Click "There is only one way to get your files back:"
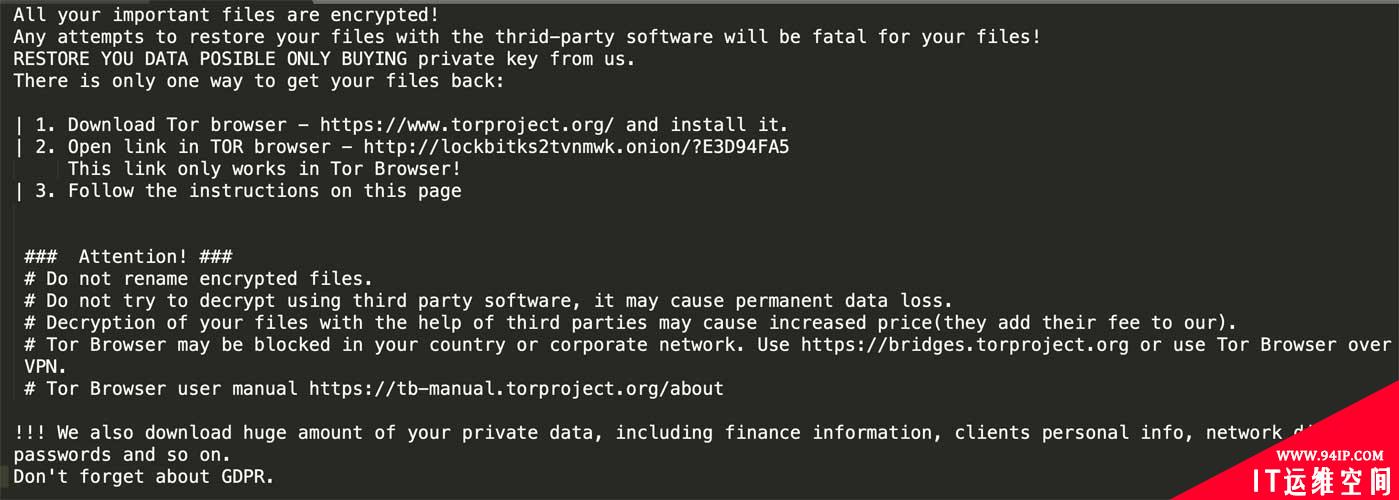1399x500 pixels. coord(259,82)
